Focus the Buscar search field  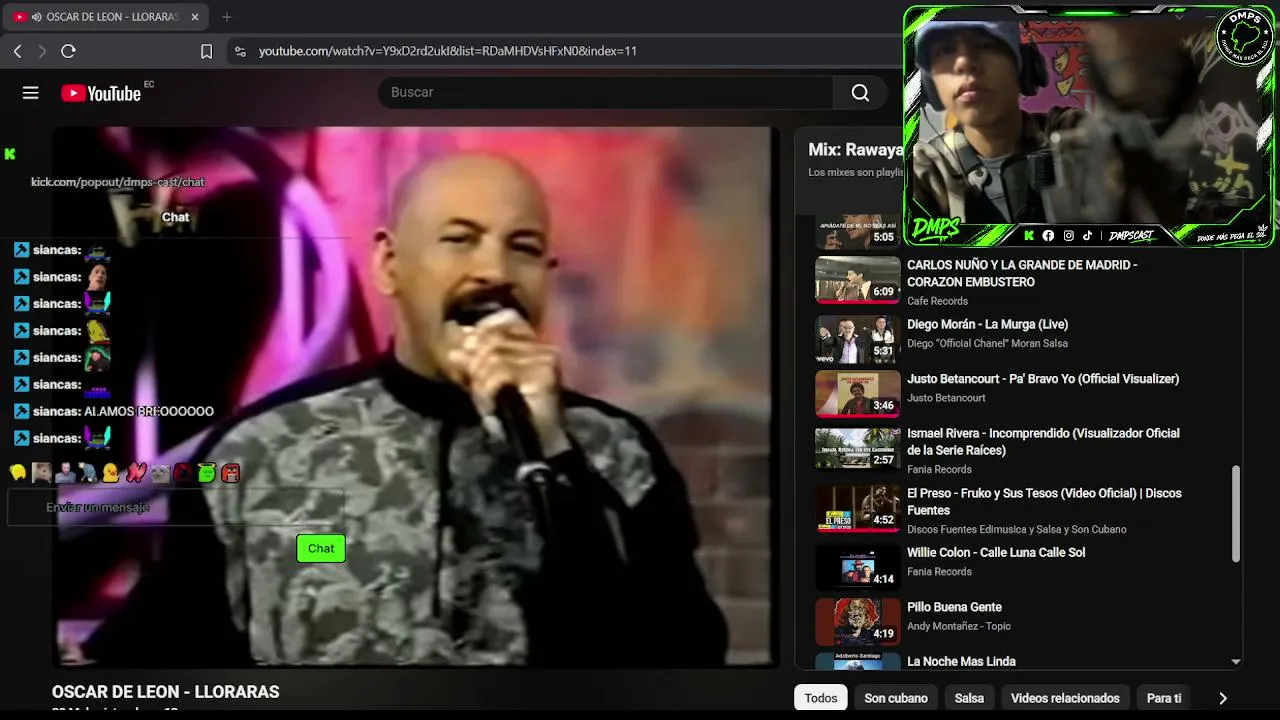point(606,92)
